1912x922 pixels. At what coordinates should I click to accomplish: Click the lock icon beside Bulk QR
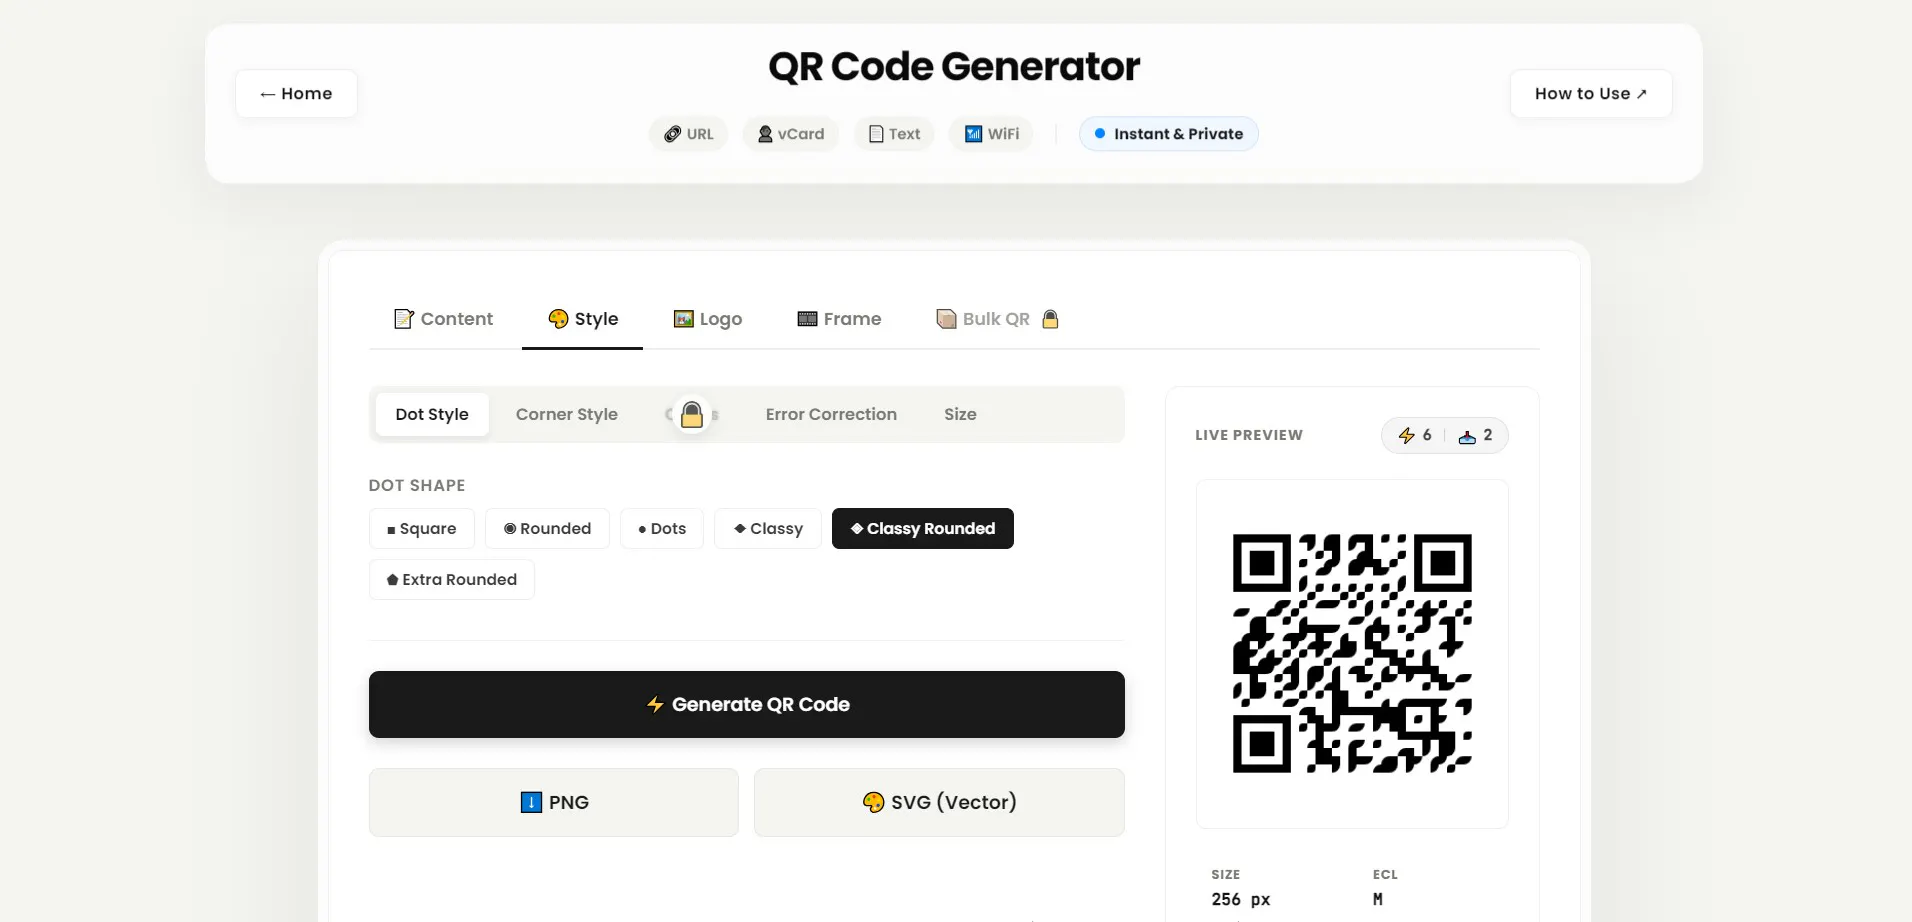(x=1050, y=319)
